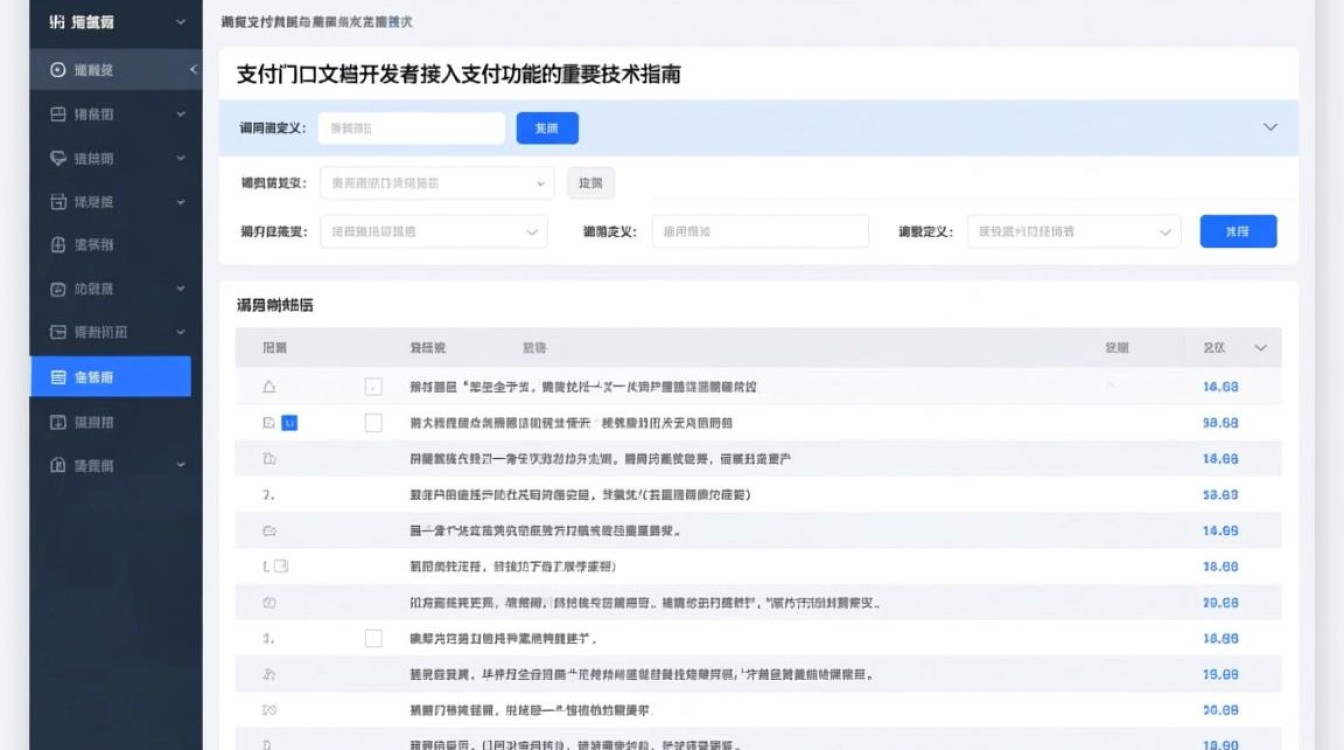Click the blue amount link in the first row
1344x750 pixels.
pyautogui.click(x=1222, y=386)
